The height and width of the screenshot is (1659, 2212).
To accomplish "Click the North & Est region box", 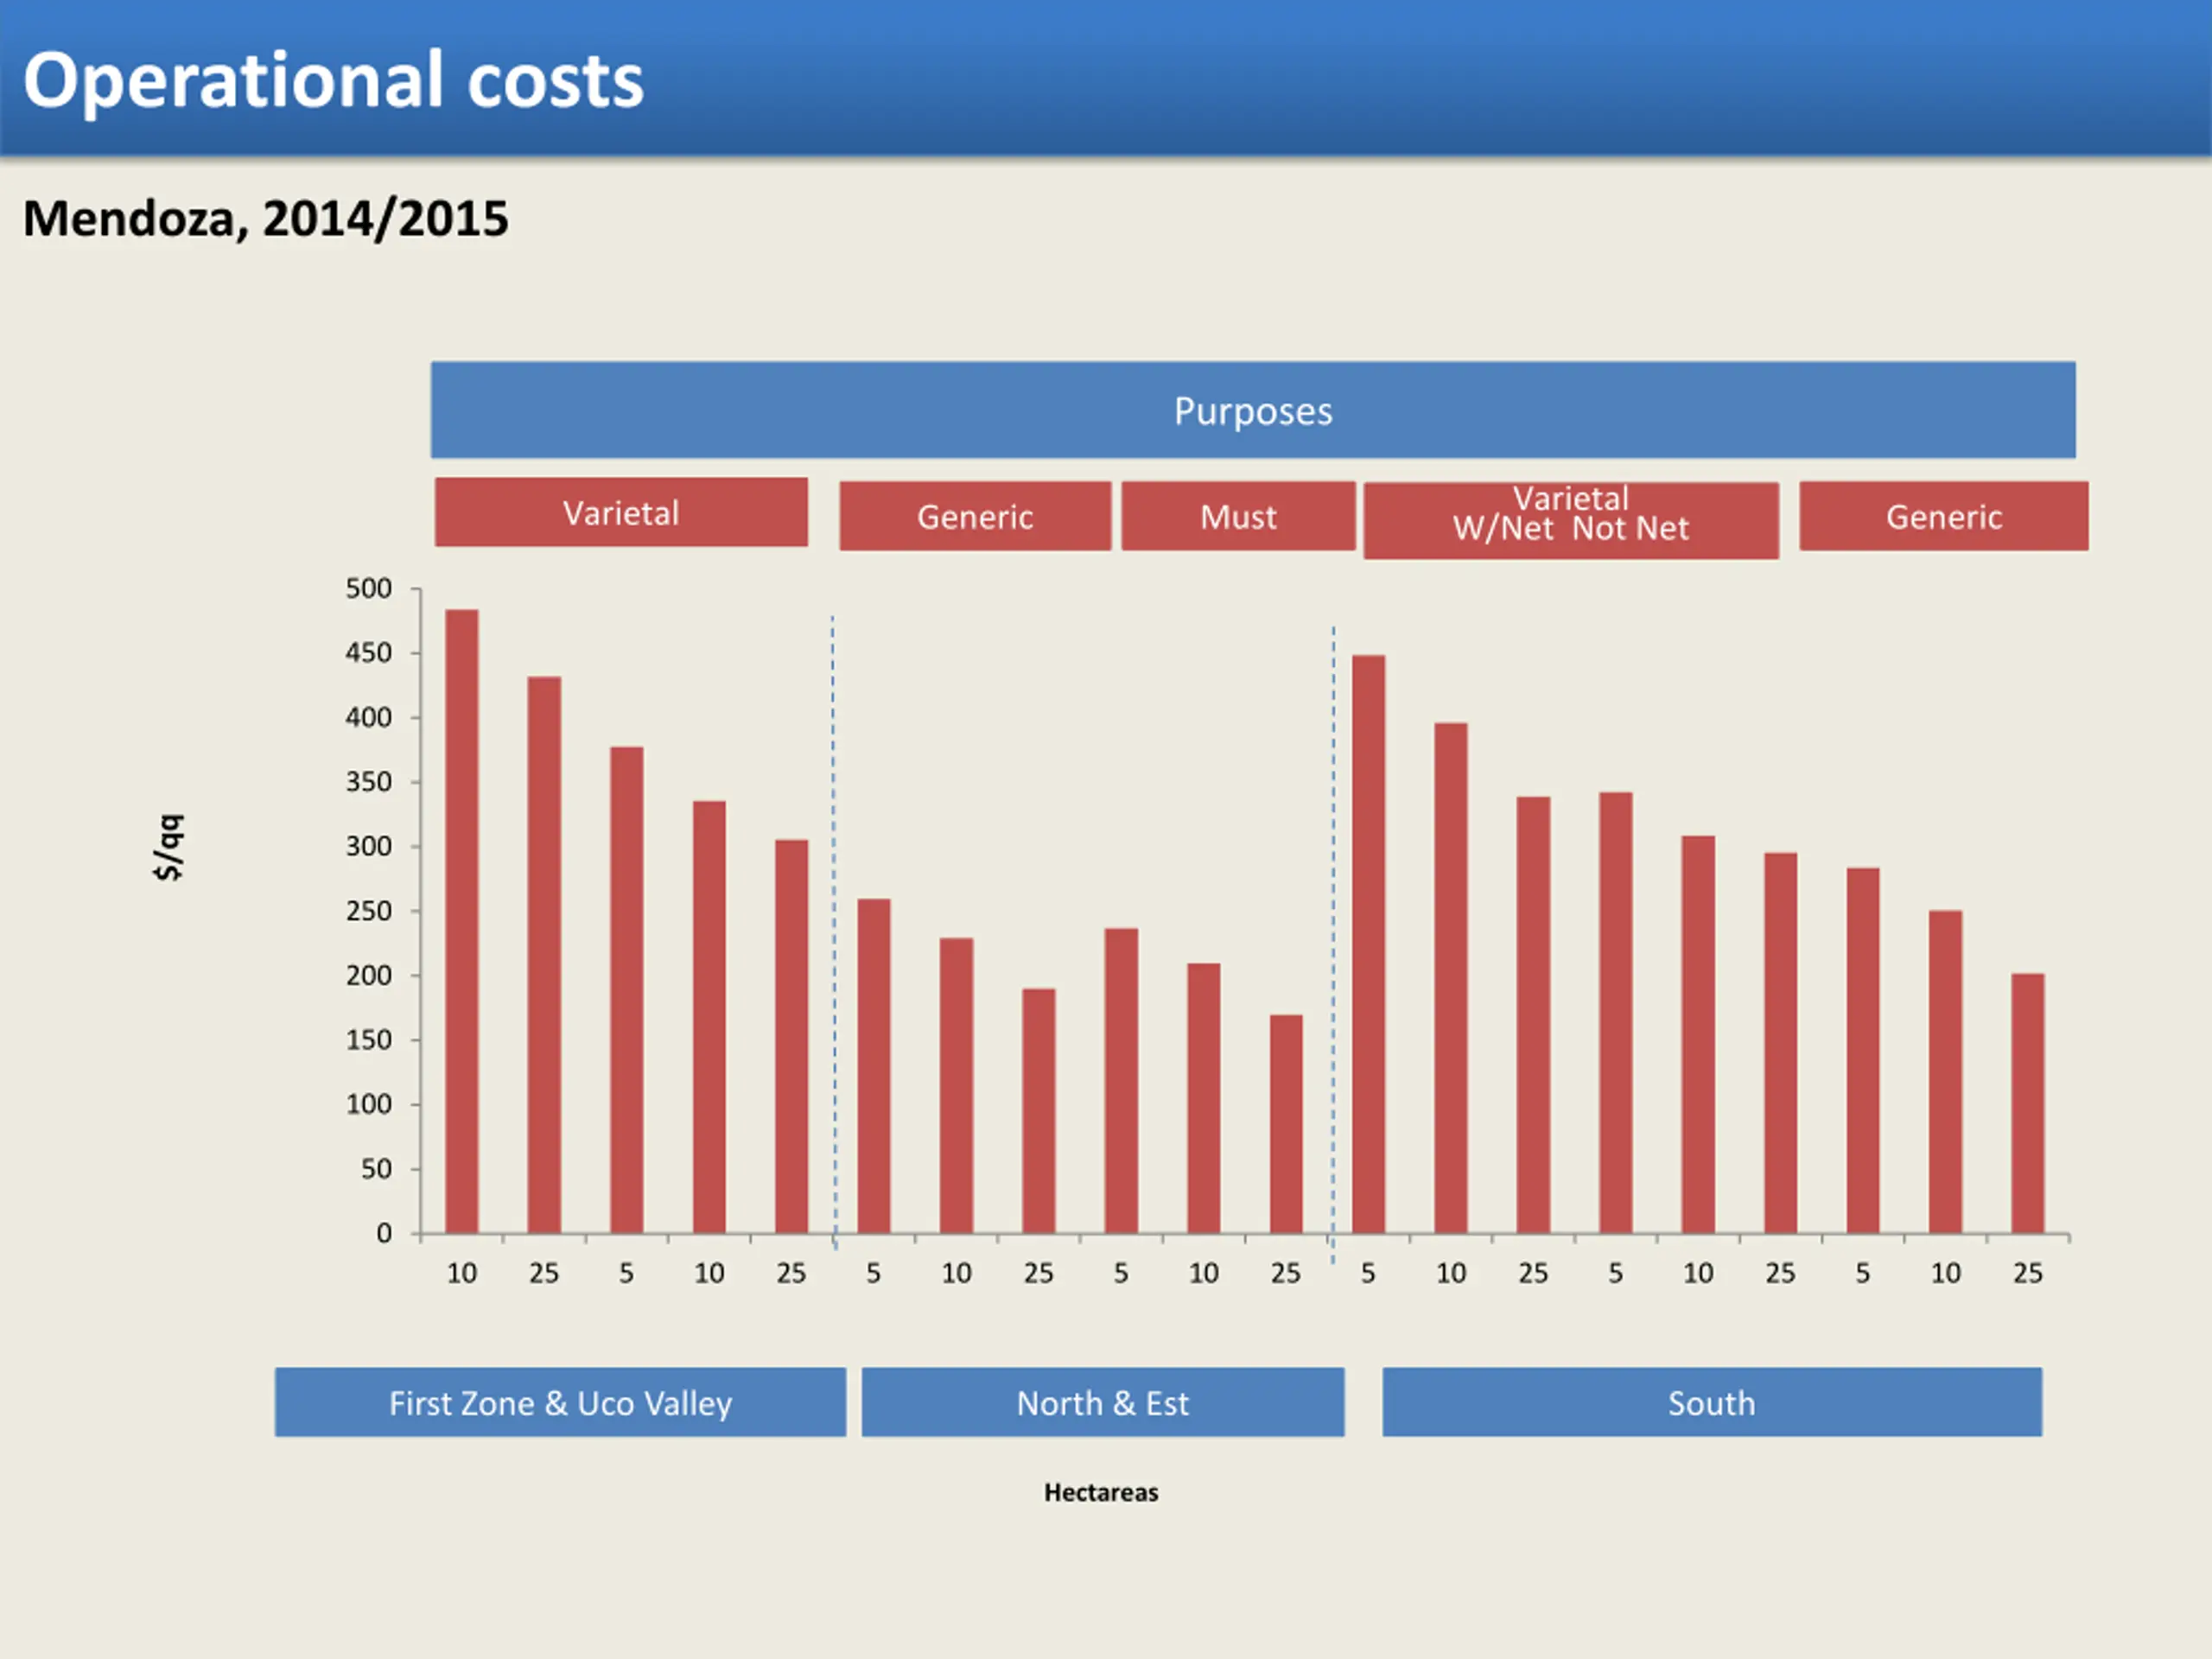I will click(x=1102, y=1402).
